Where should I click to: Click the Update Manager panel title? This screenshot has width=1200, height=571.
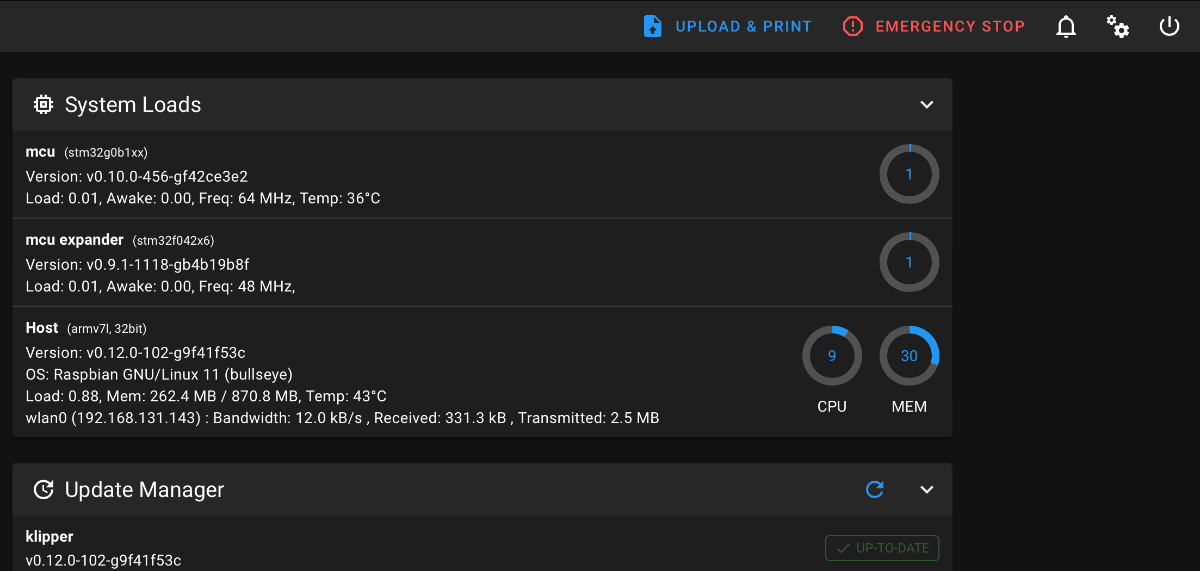tap(144, 490)
